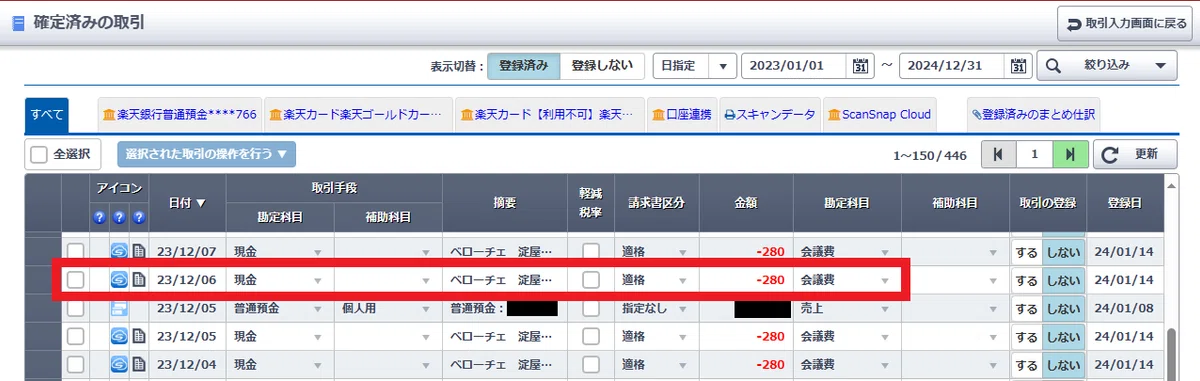Toggle 軽減税率 checkbox in 23/12/07 row

tap(591, 251)
